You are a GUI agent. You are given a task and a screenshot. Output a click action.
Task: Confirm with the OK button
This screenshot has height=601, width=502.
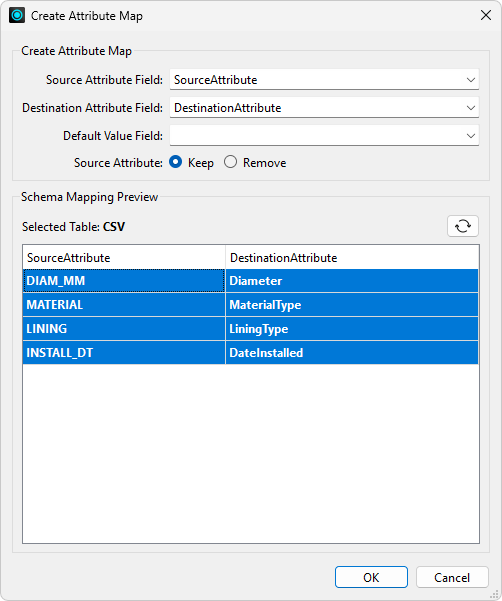point(371,577)
